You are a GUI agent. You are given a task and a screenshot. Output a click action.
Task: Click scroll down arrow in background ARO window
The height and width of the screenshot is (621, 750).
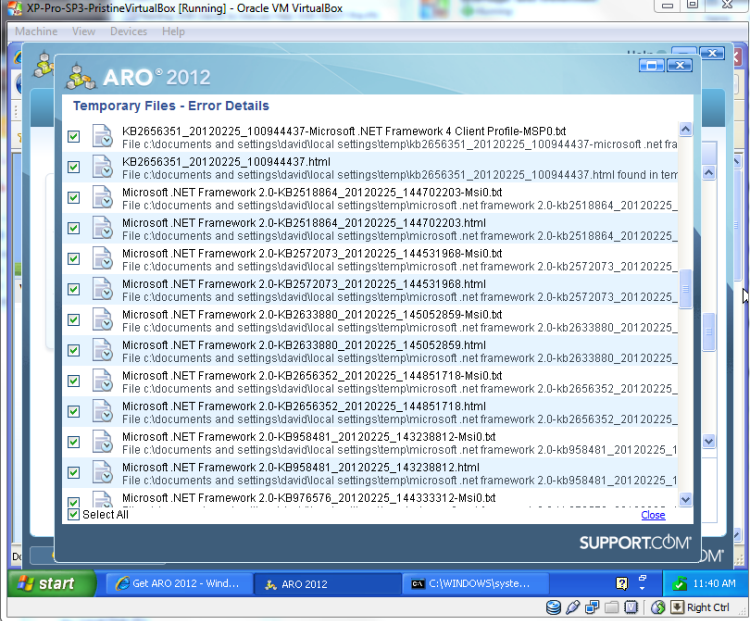click(x=709, y=441)
